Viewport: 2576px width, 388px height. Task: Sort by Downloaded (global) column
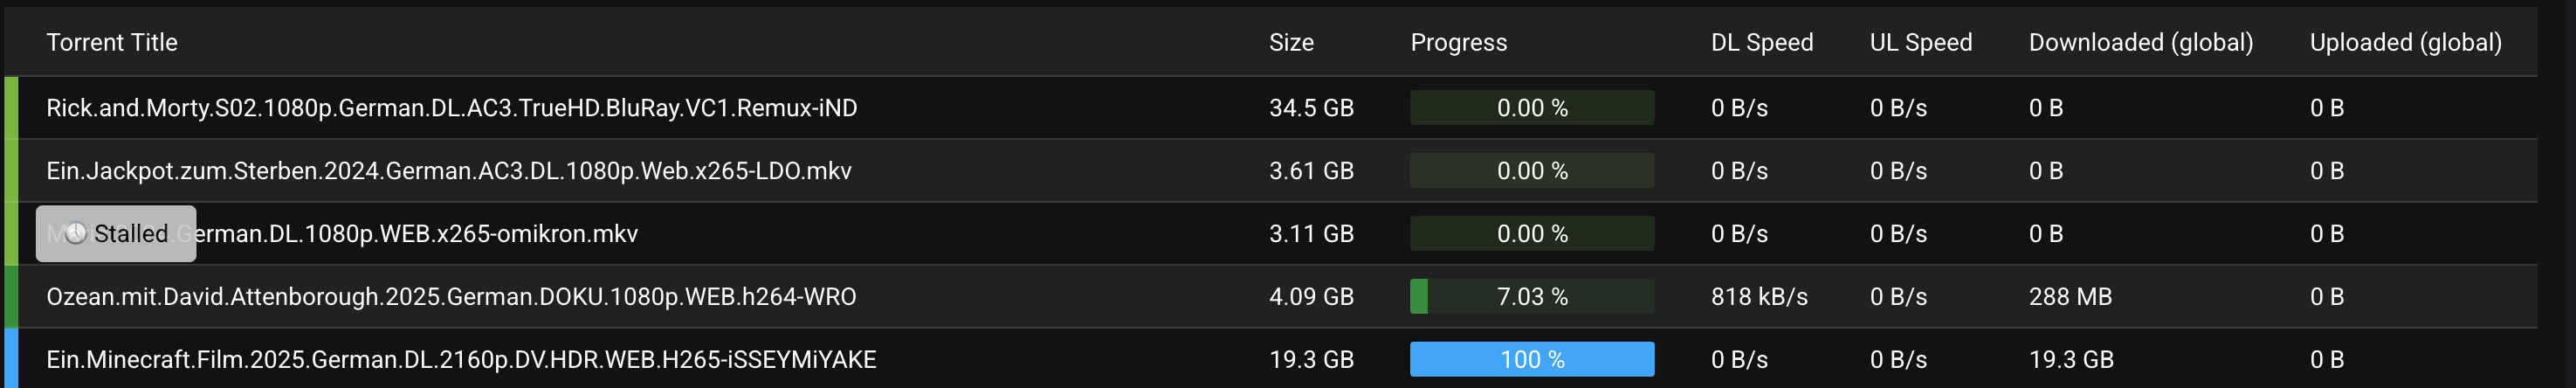tap(2141, 42)
